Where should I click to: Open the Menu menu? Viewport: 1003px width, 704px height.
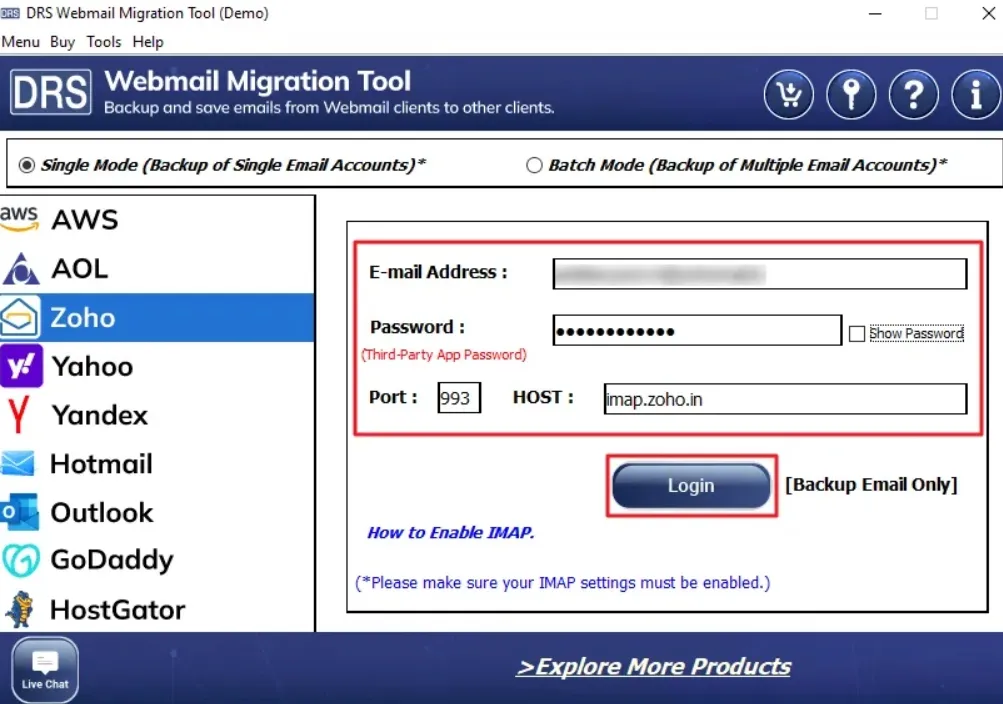(20, 42)
